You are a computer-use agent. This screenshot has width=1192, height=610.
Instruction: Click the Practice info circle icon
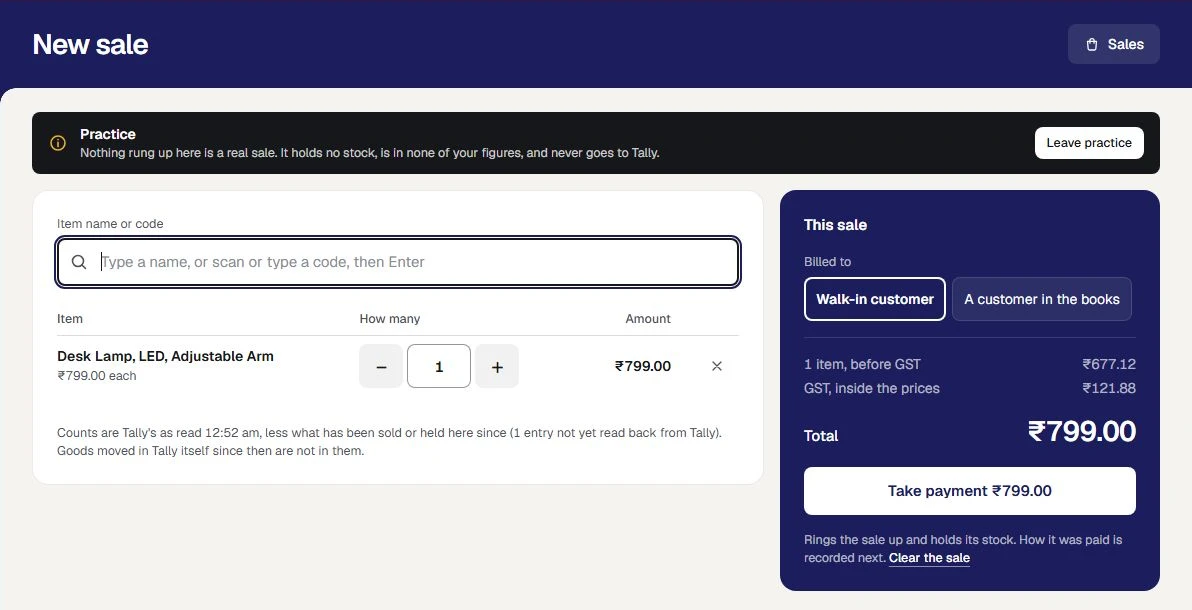[x=58, y=143]
